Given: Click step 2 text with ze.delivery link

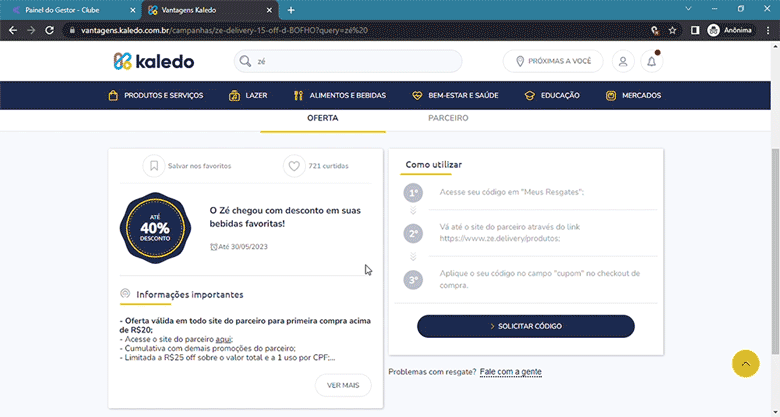Looking at the screenshot, I should 509,233.
